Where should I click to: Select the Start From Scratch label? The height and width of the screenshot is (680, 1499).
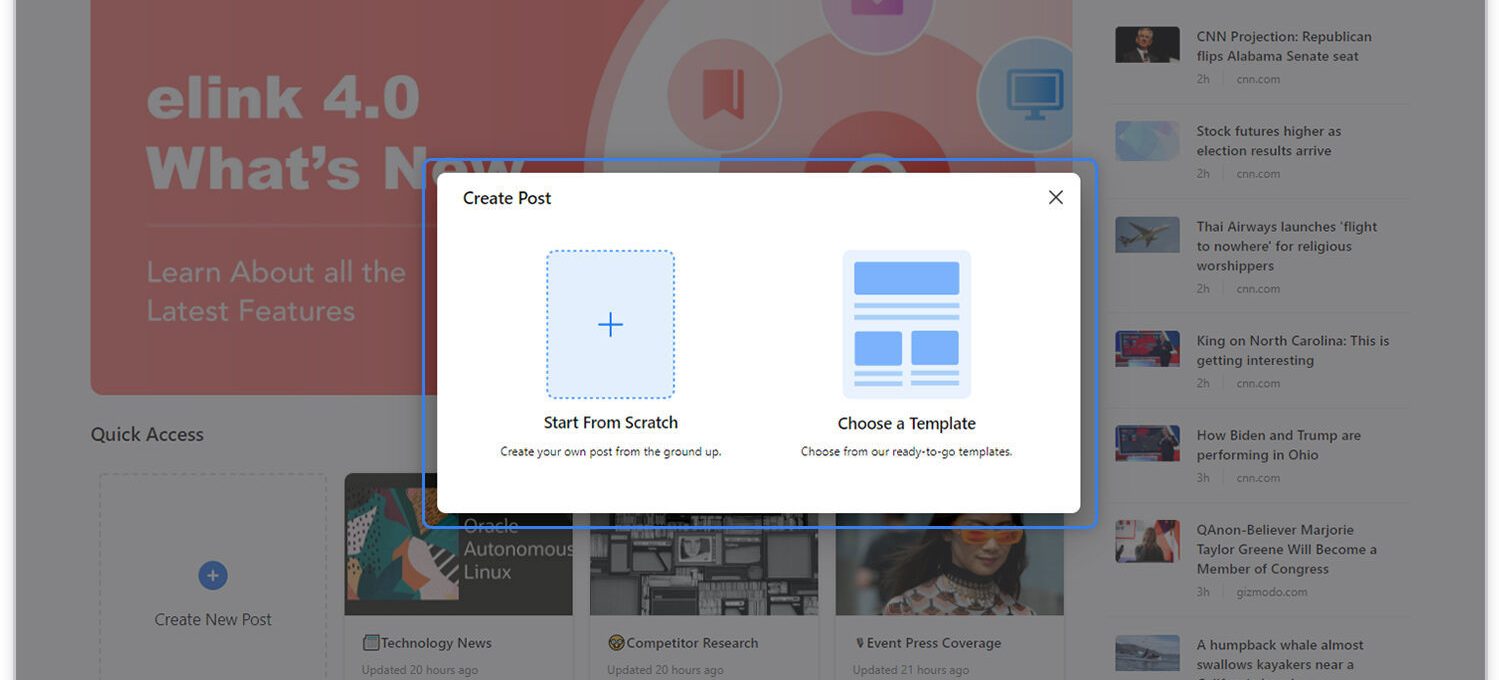pos(611,423)
